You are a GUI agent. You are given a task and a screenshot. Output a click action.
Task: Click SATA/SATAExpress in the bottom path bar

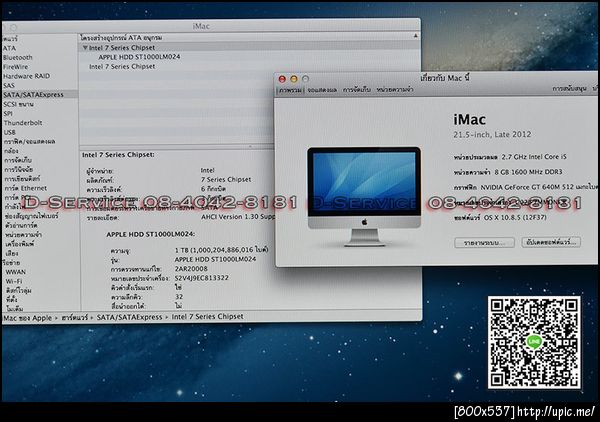[x=129, y=317]
